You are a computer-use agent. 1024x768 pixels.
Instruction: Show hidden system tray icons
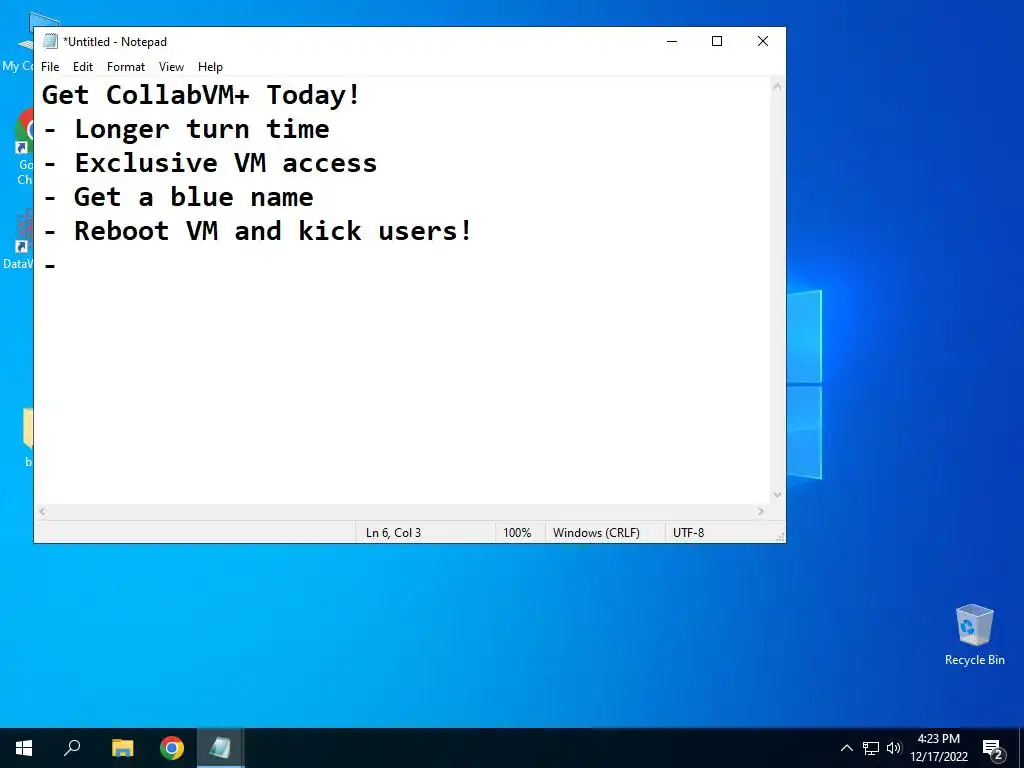pos(846,748)
